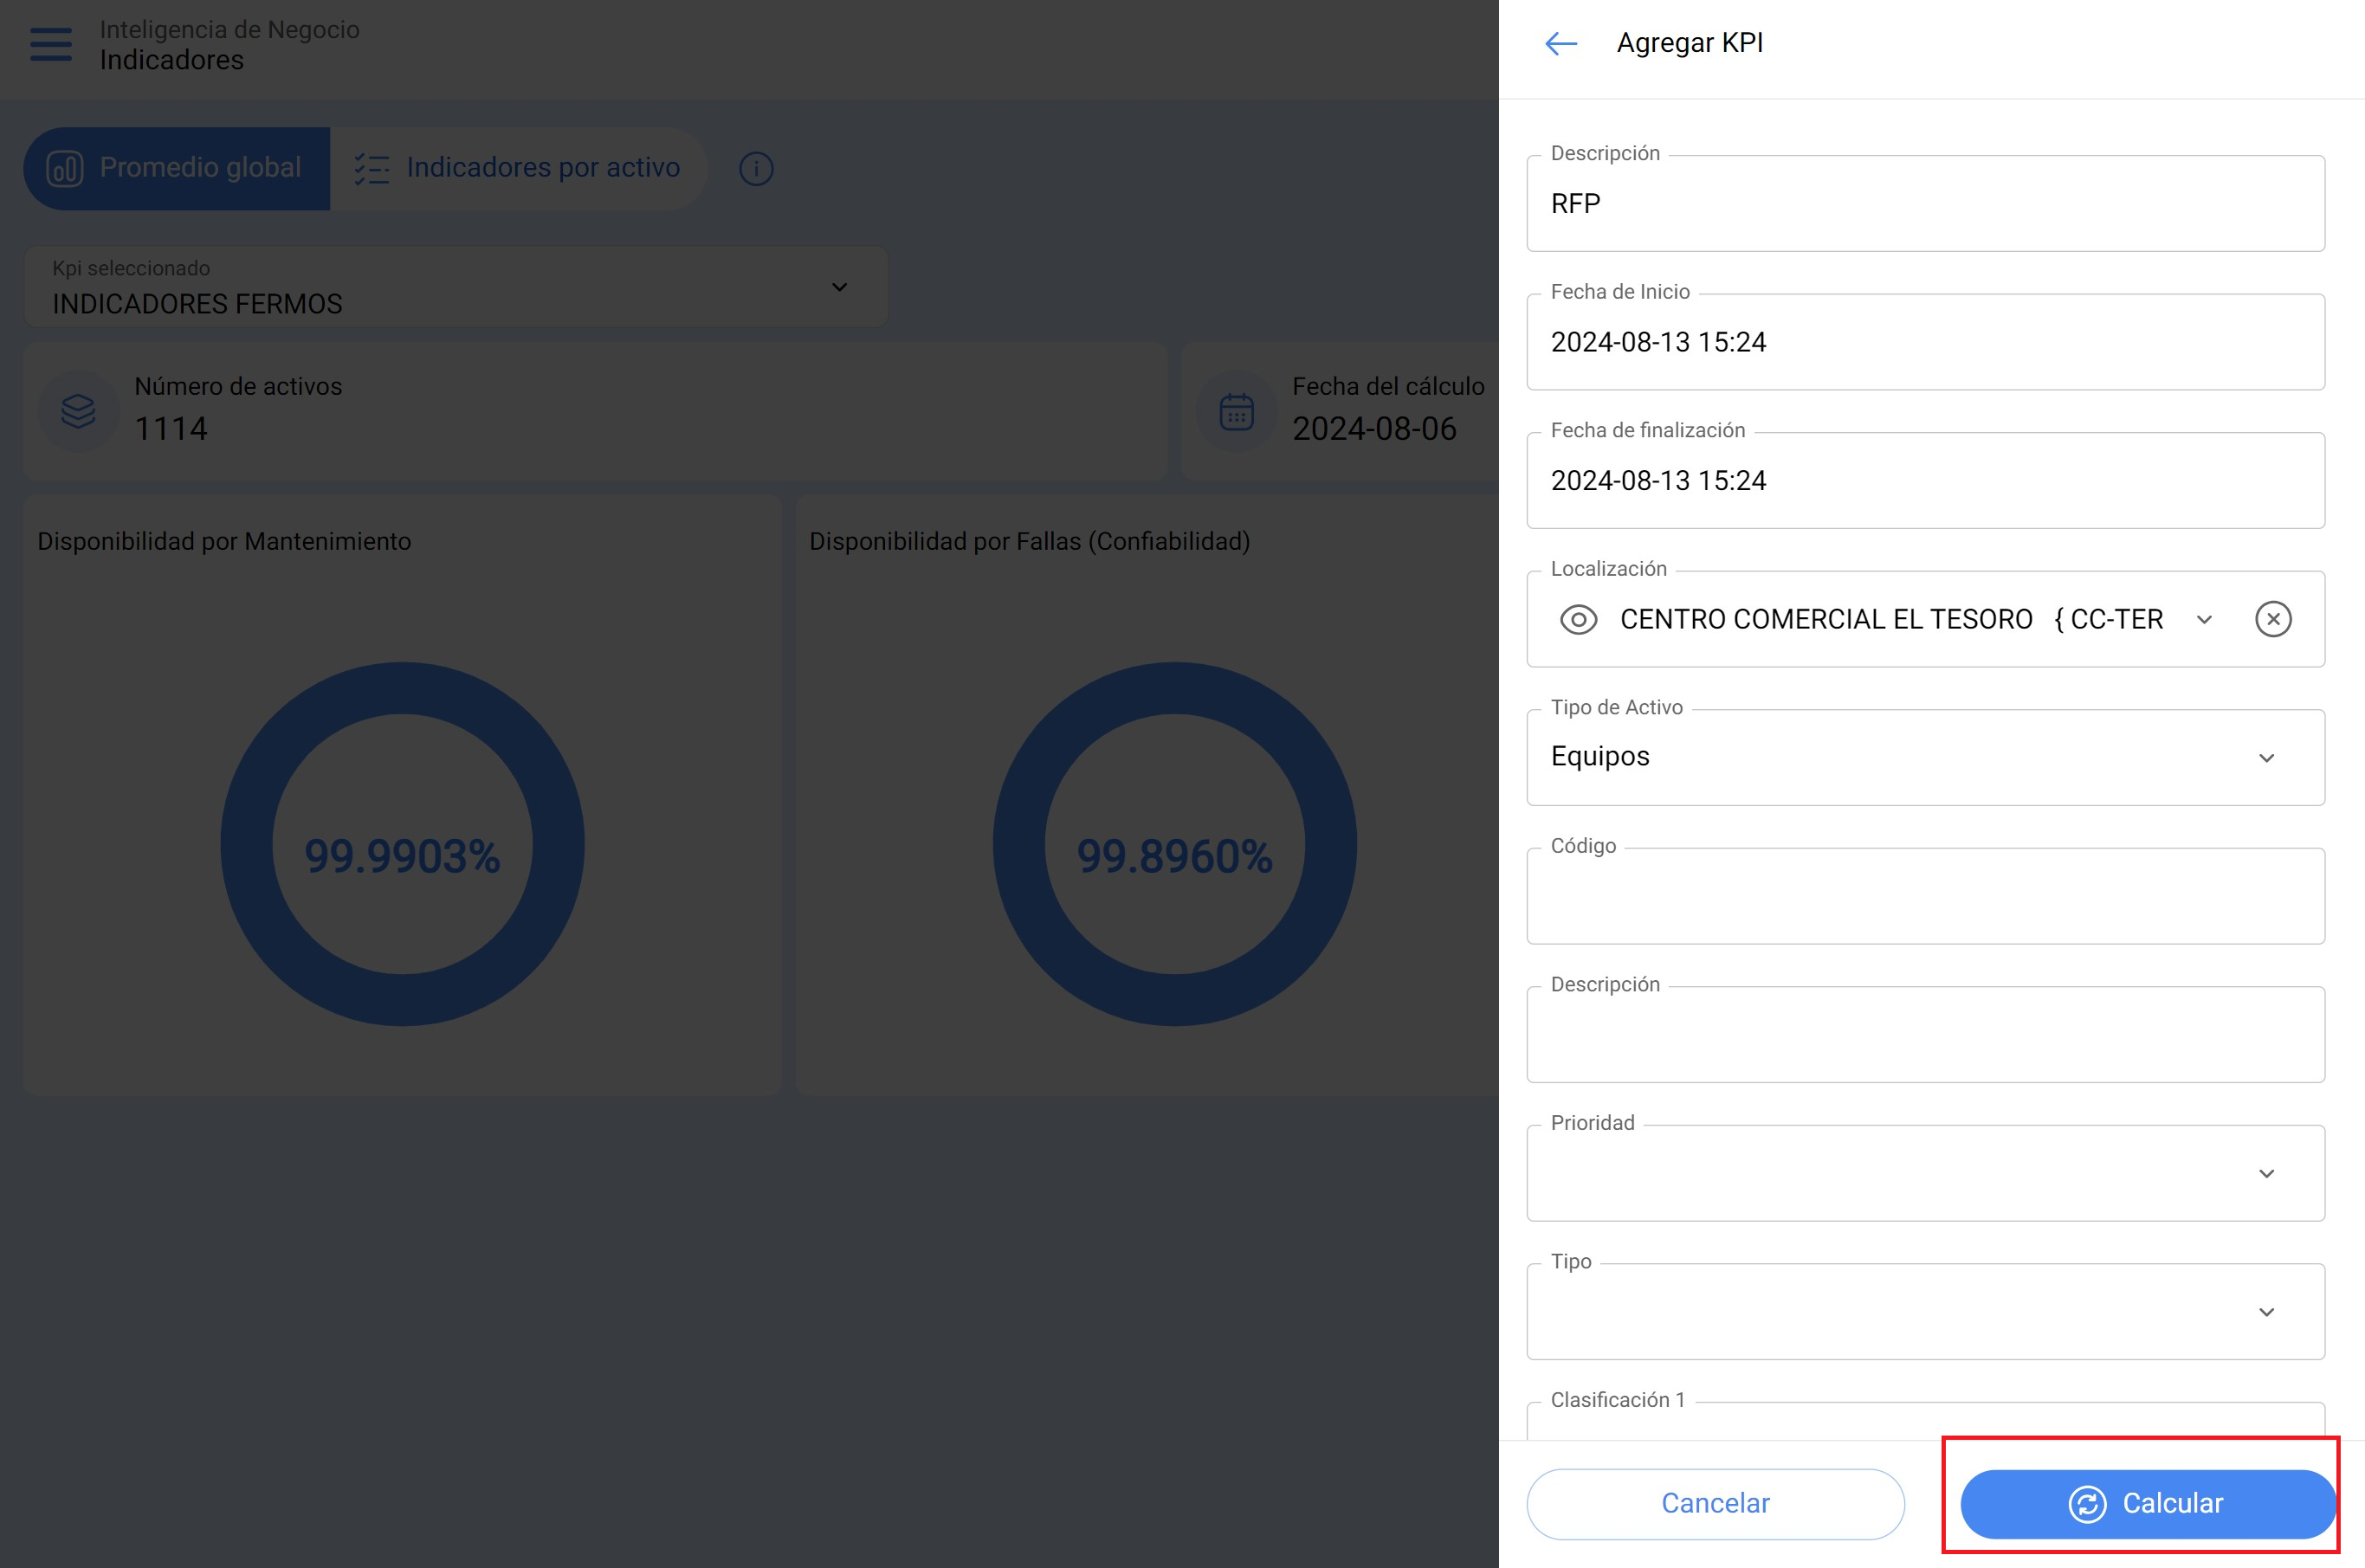This screenshot has width=2365, height=1568.
Task: Click the checklist icon in Indicadores por activo tab
Action: [x=372, y=168]
